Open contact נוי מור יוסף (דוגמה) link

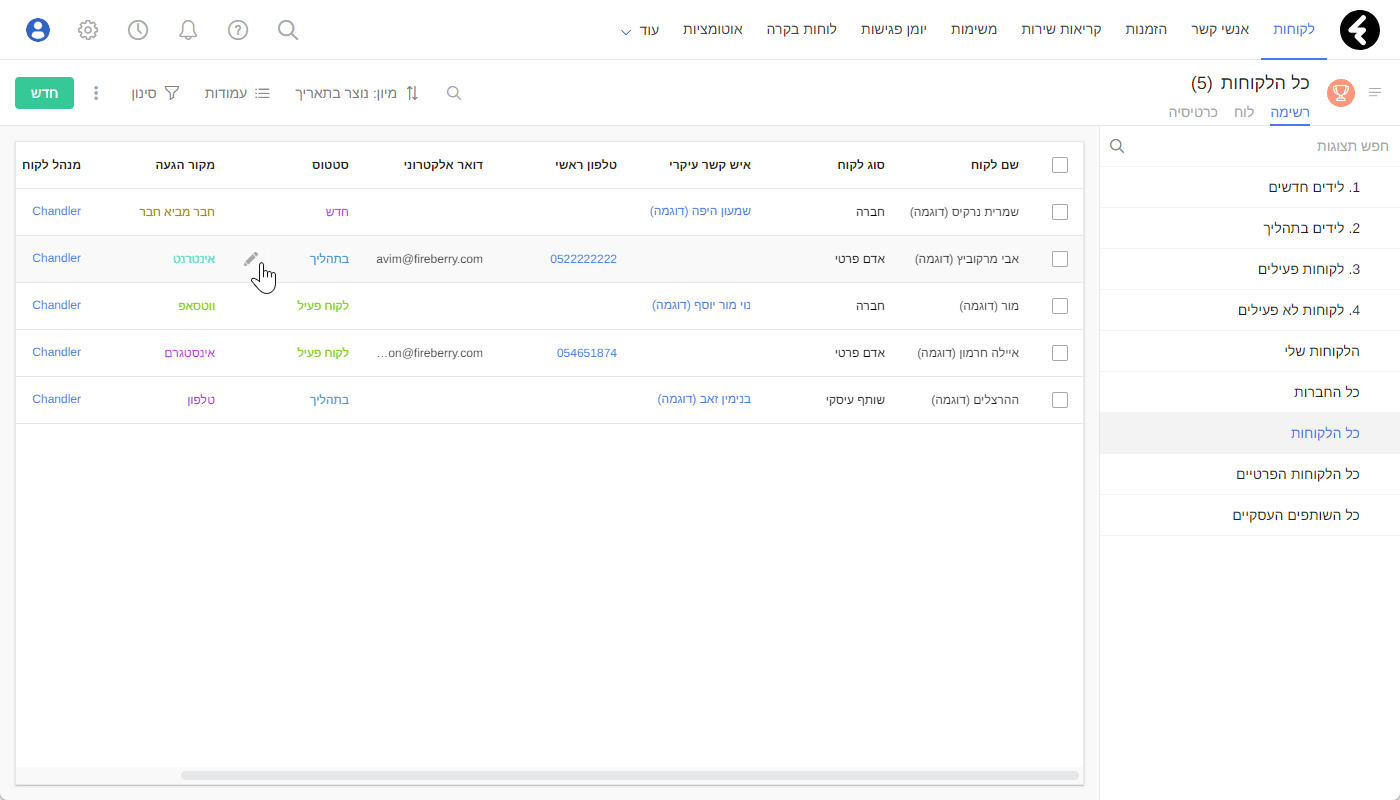[x=701, y=306]
